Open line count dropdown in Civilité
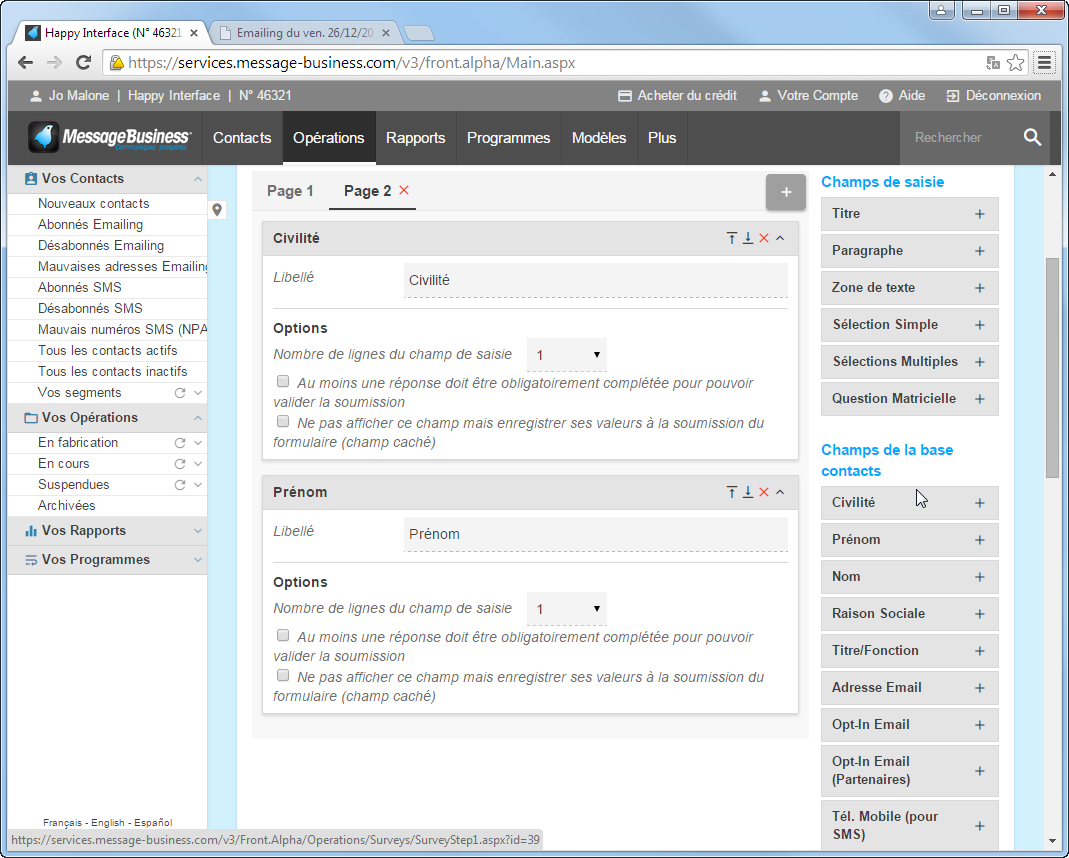 pos(566,355)
